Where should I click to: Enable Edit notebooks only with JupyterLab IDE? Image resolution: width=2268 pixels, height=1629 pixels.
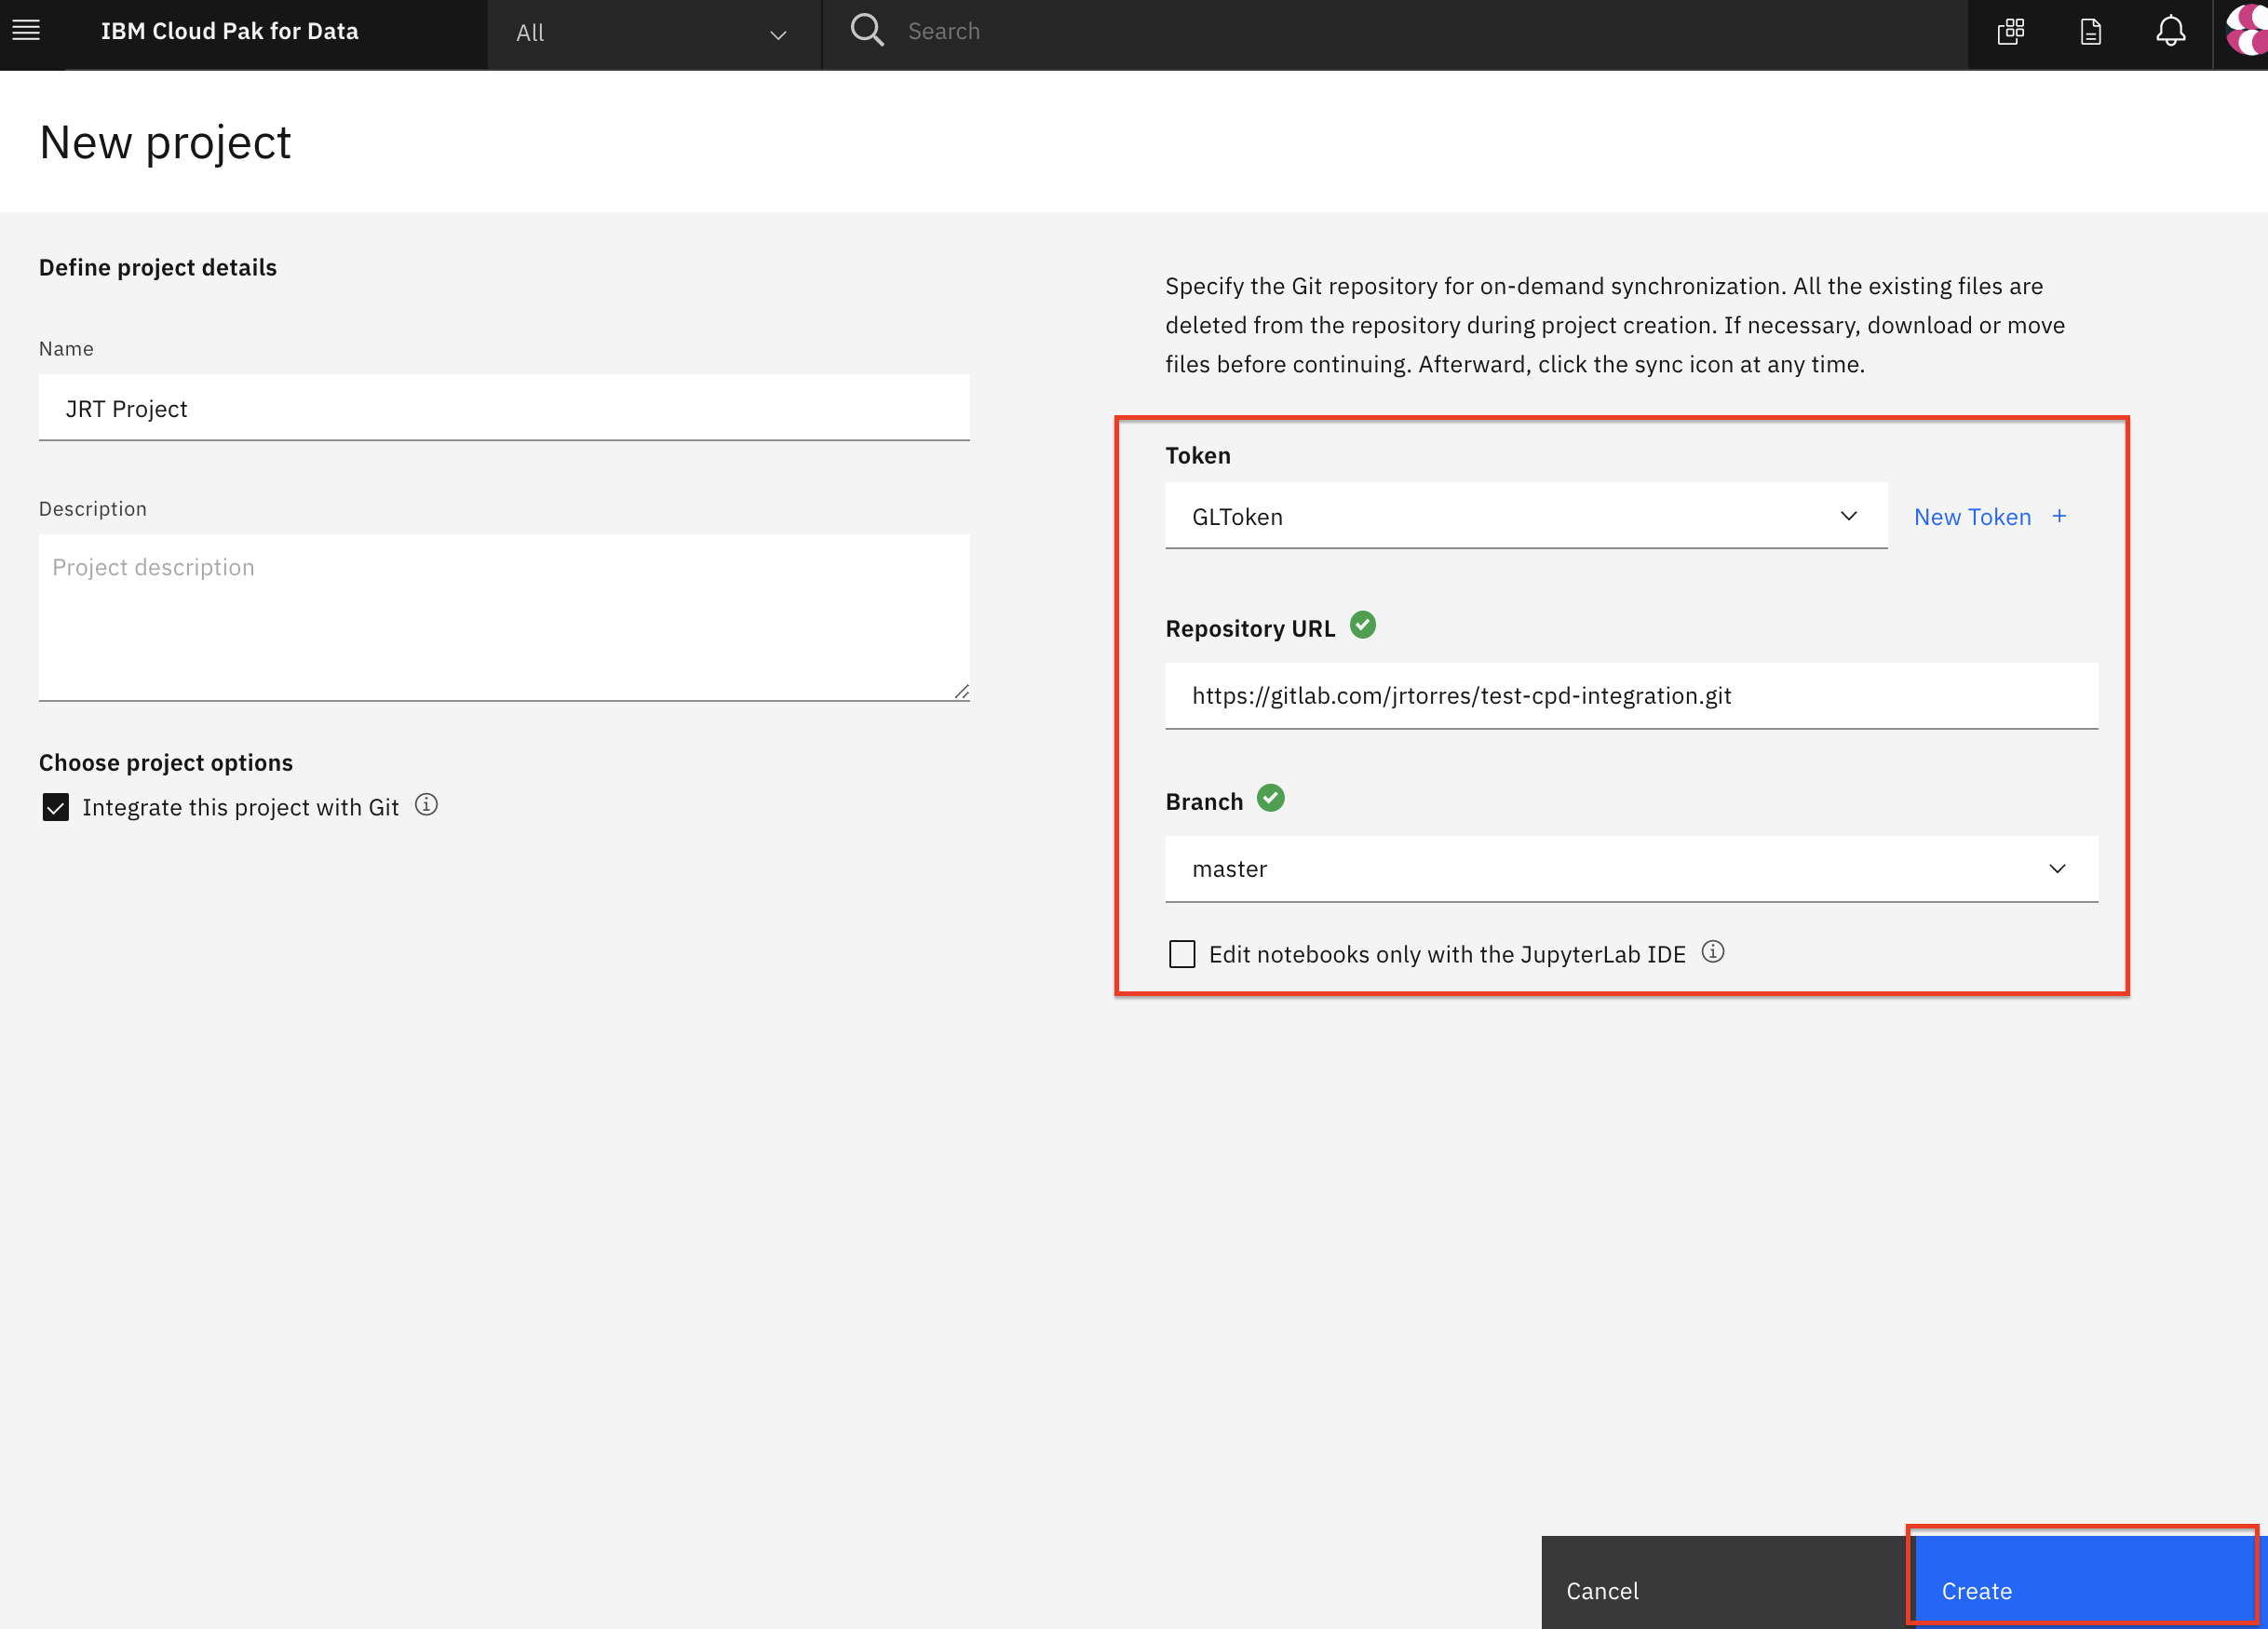[x=1180, y=953]
